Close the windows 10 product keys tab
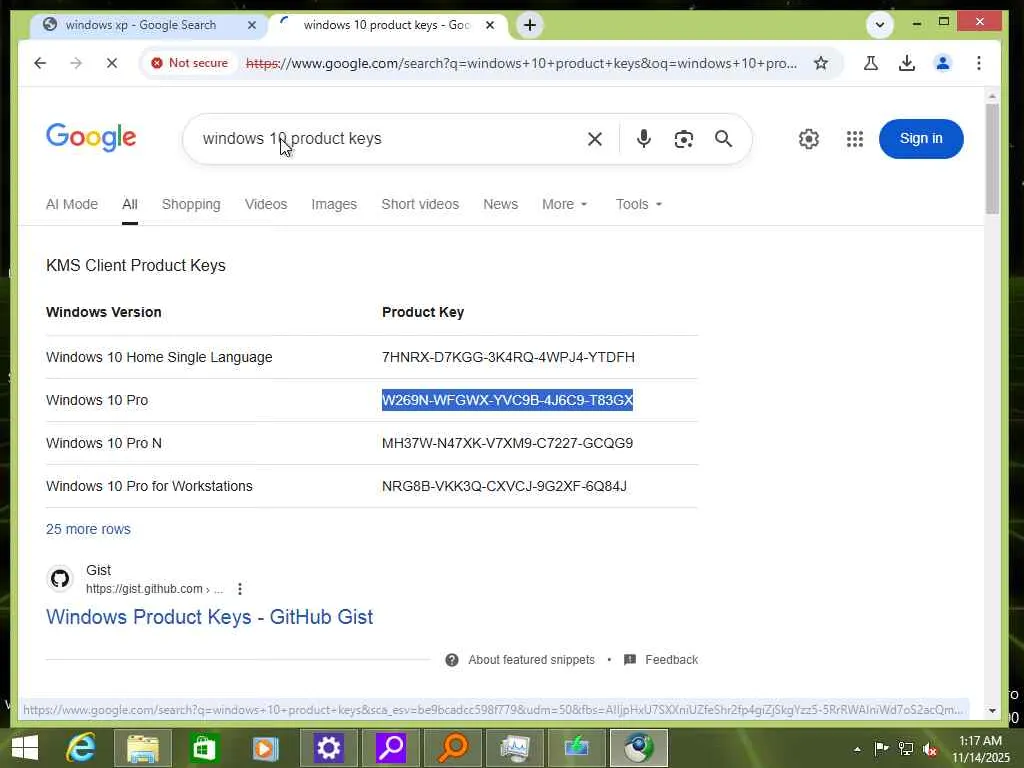The image size is (1024, 768). (x=490, y=25)
